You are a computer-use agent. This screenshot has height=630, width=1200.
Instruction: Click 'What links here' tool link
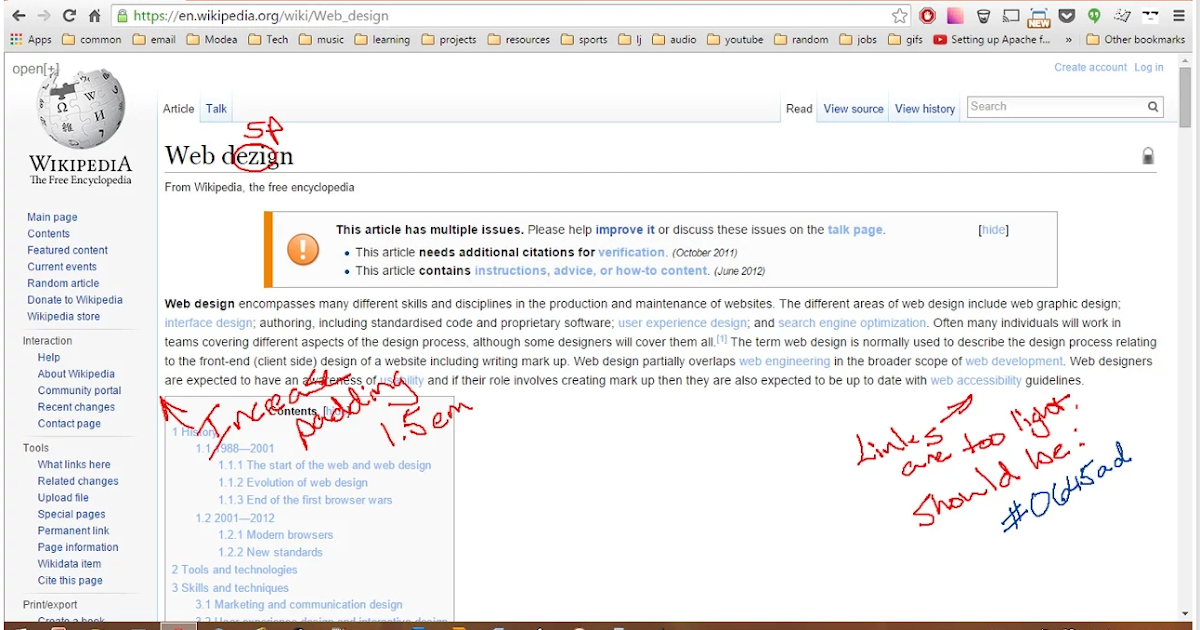coord(74,464)
